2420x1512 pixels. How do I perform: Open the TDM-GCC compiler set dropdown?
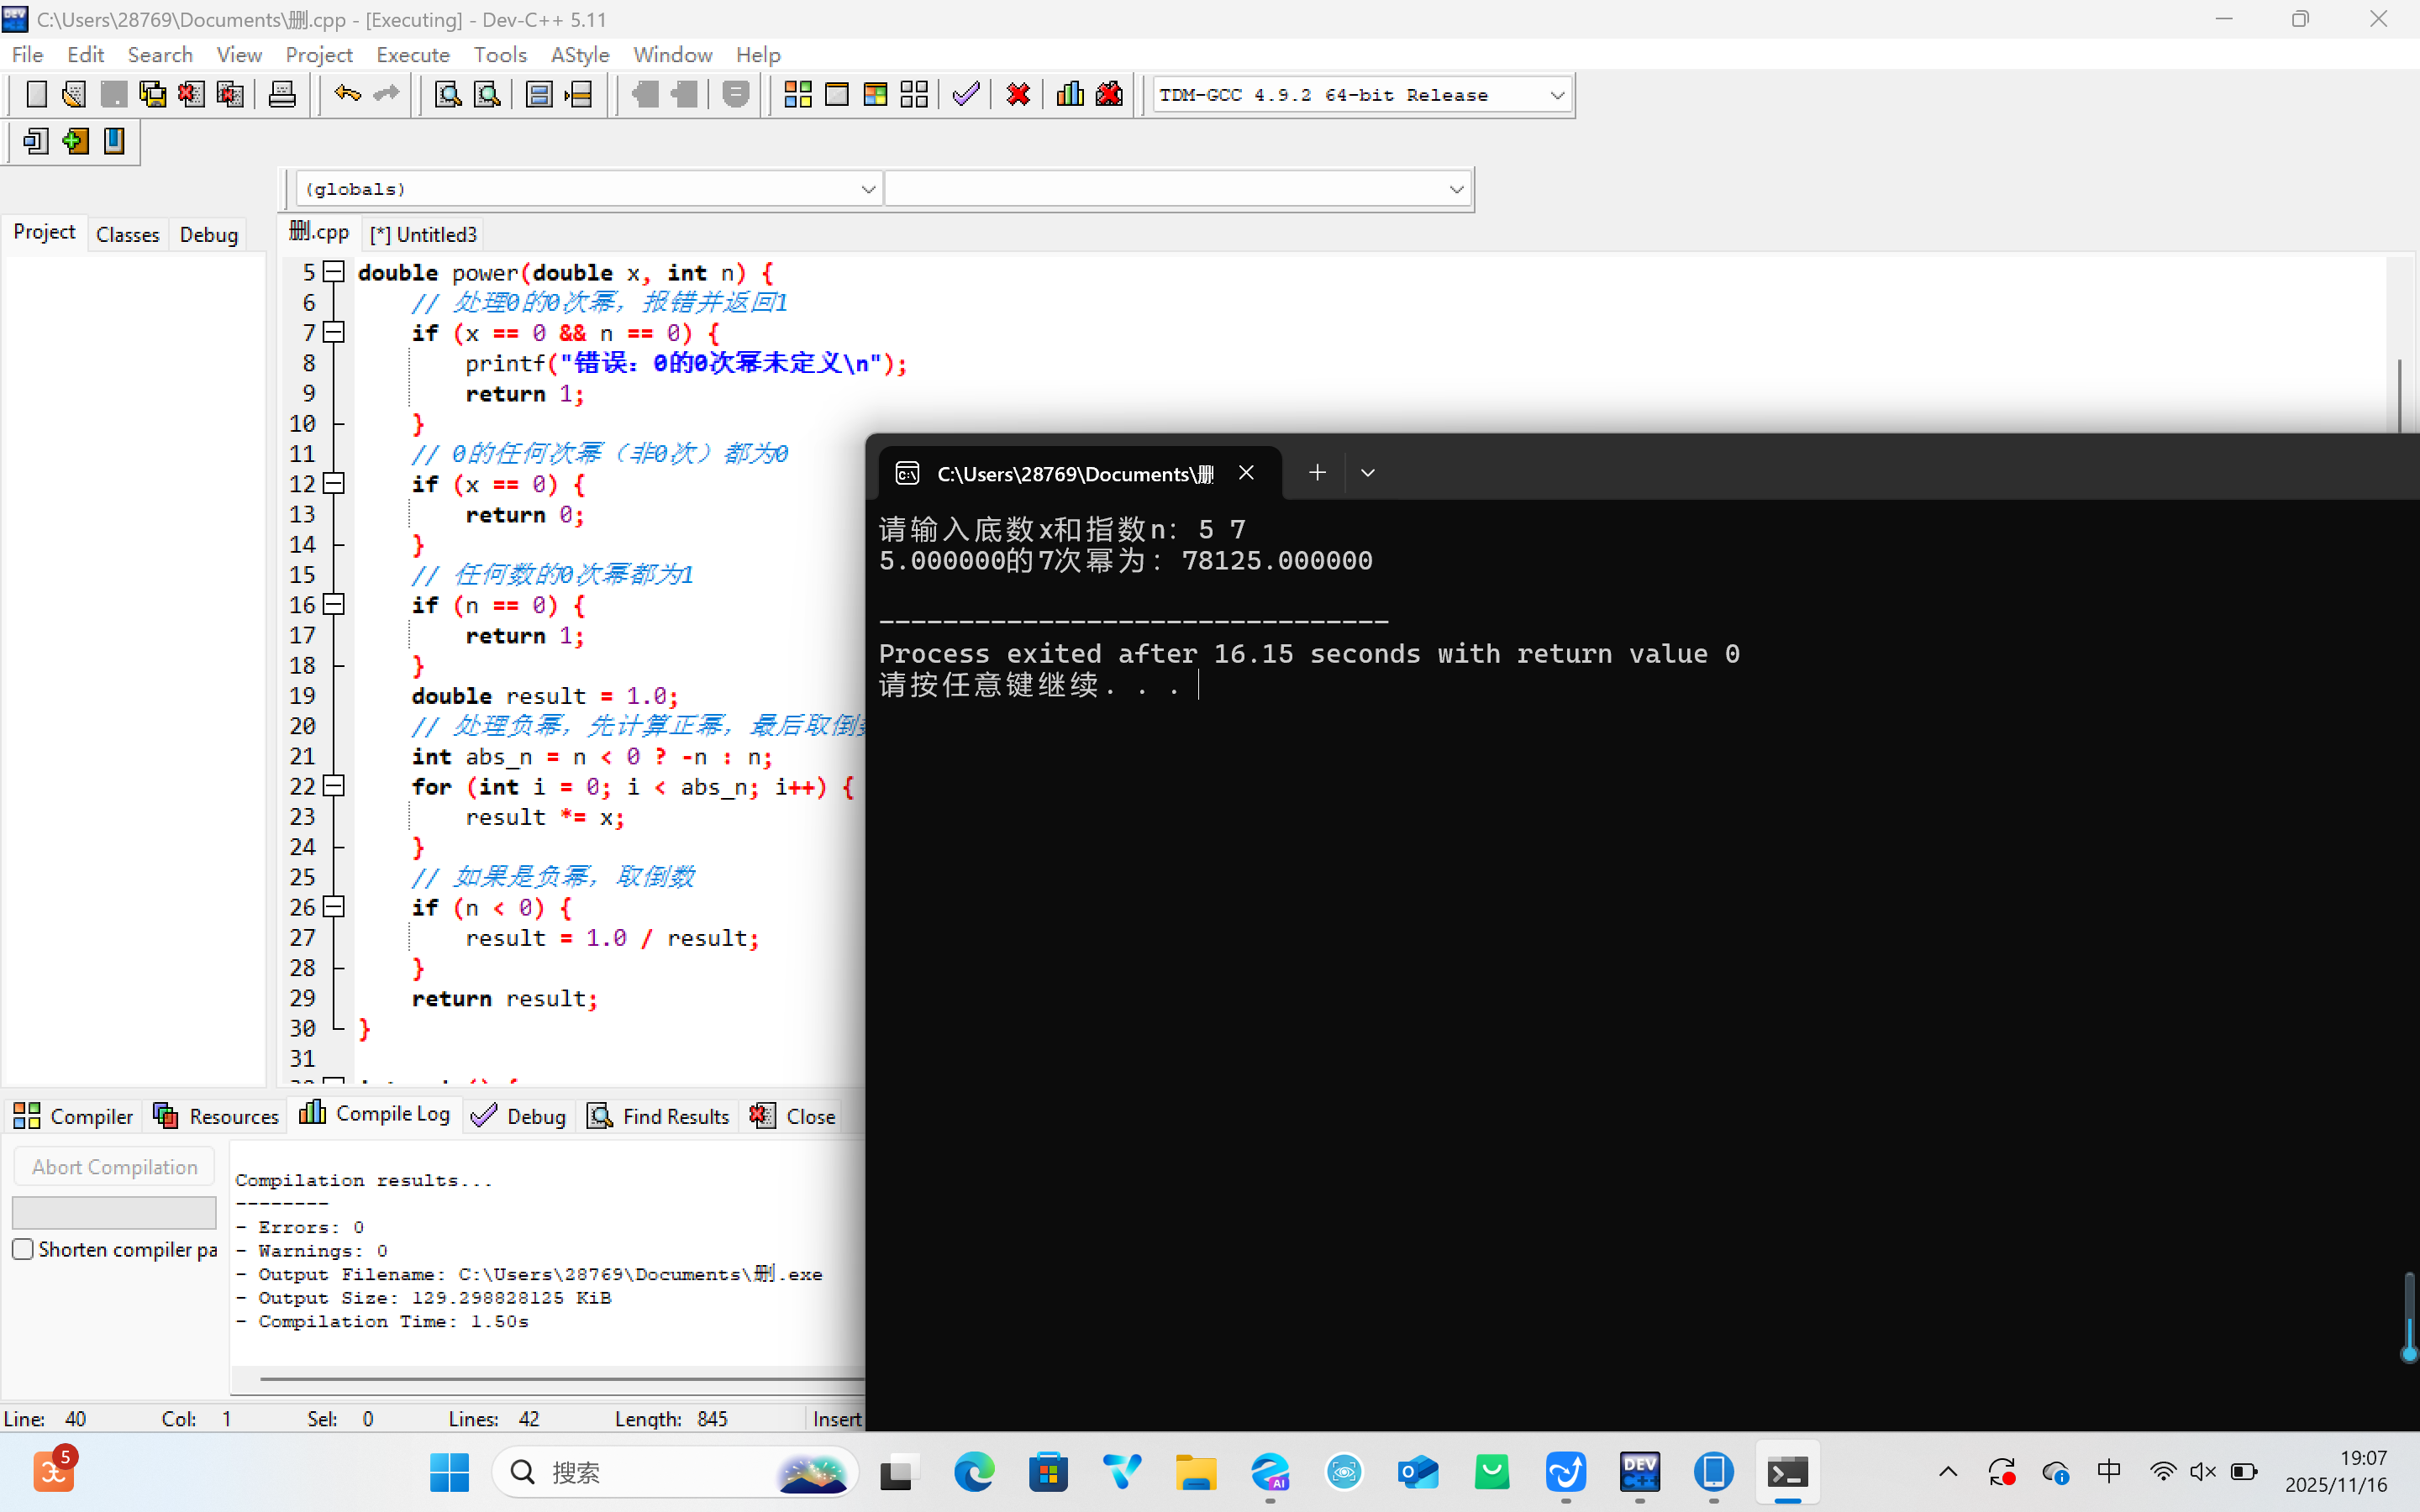point(1556,95)
